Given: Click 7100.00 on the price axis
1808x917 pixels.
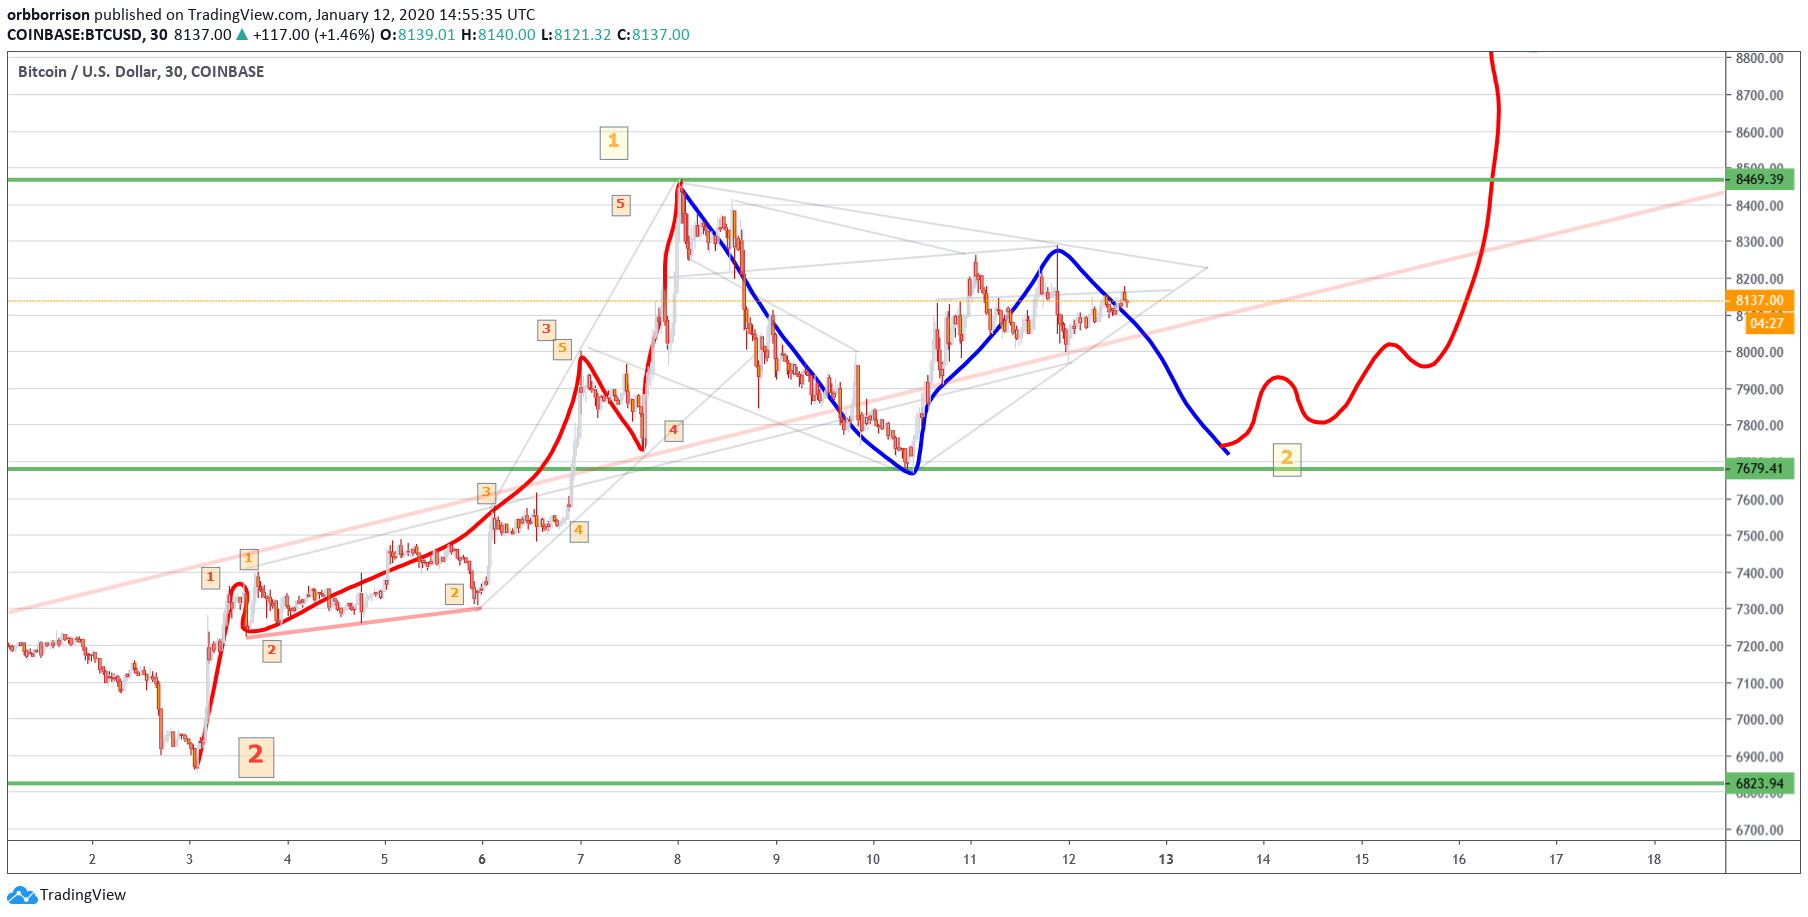Looking at the screenshot, I should [1759, 684].
